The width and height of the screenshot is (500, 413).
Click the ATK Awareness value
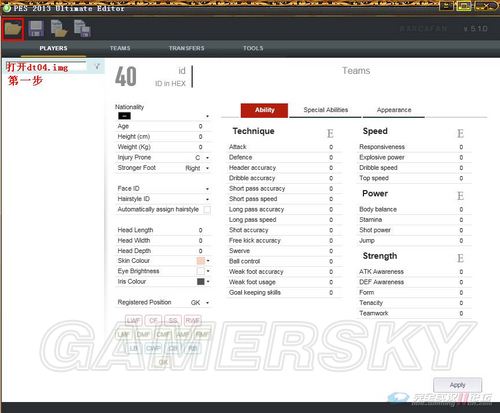tap(461, 272)
